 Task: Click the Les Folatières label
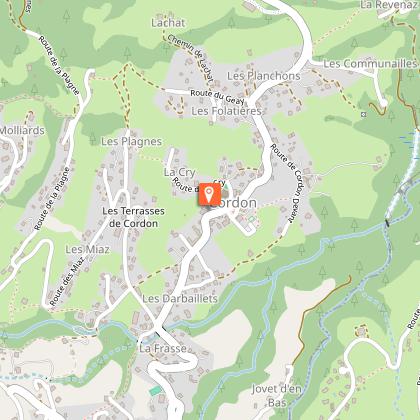click(x=226, y=111)
